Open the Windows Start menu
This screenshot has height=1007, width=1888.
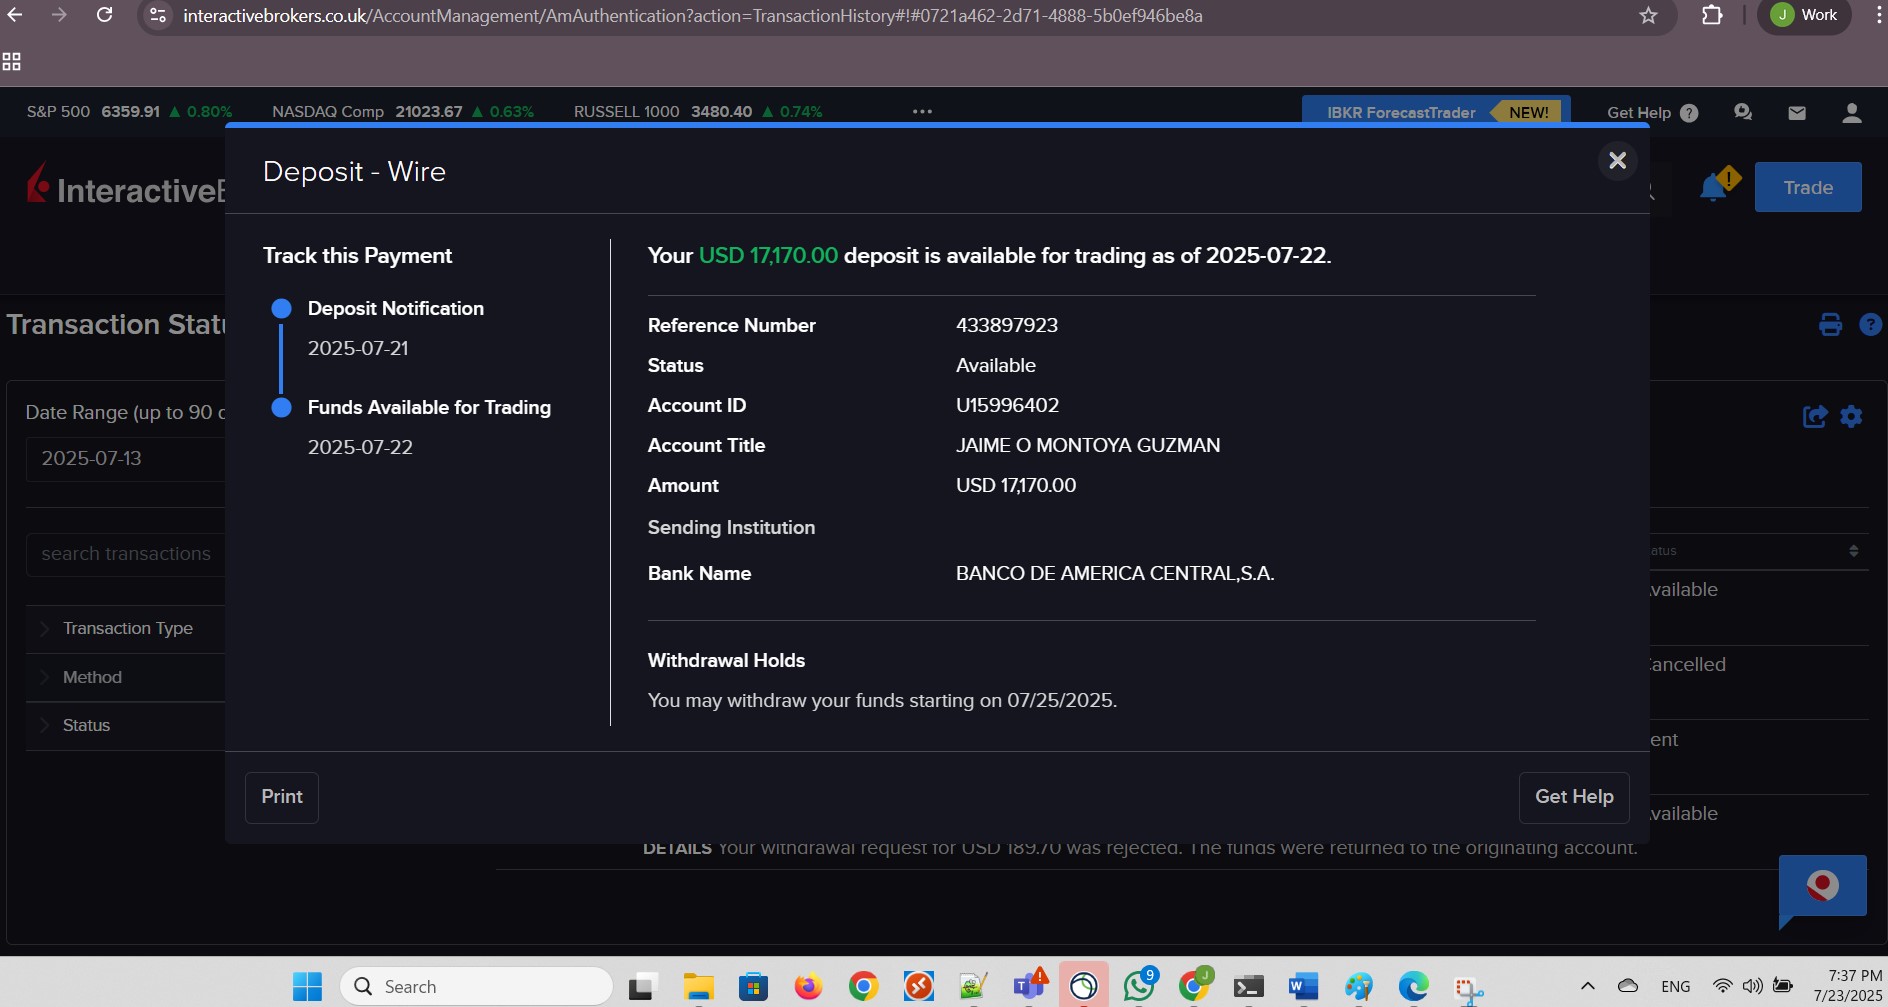[x=307, y=987]
